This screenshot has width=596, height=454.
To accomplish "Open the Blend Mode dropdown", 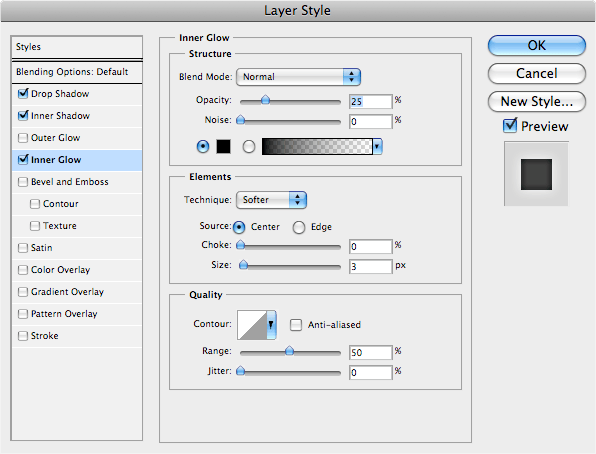I will tap(298, 77).
